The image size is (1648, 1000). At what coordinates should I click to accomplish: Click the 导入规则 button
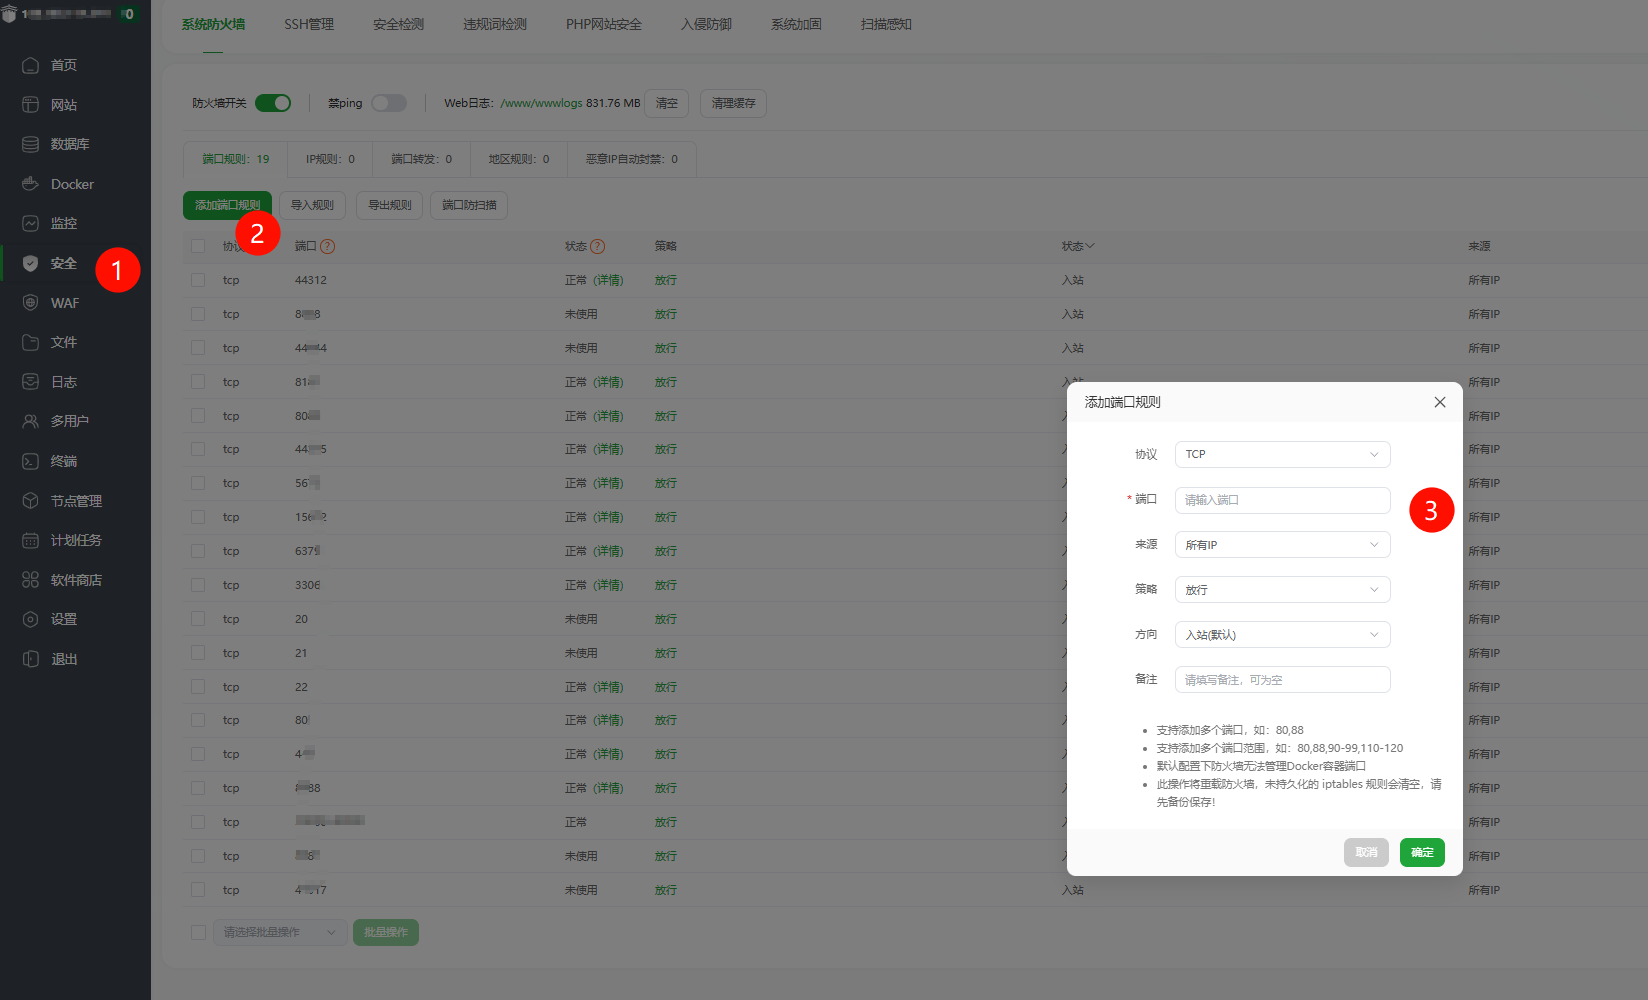[312, 205]
